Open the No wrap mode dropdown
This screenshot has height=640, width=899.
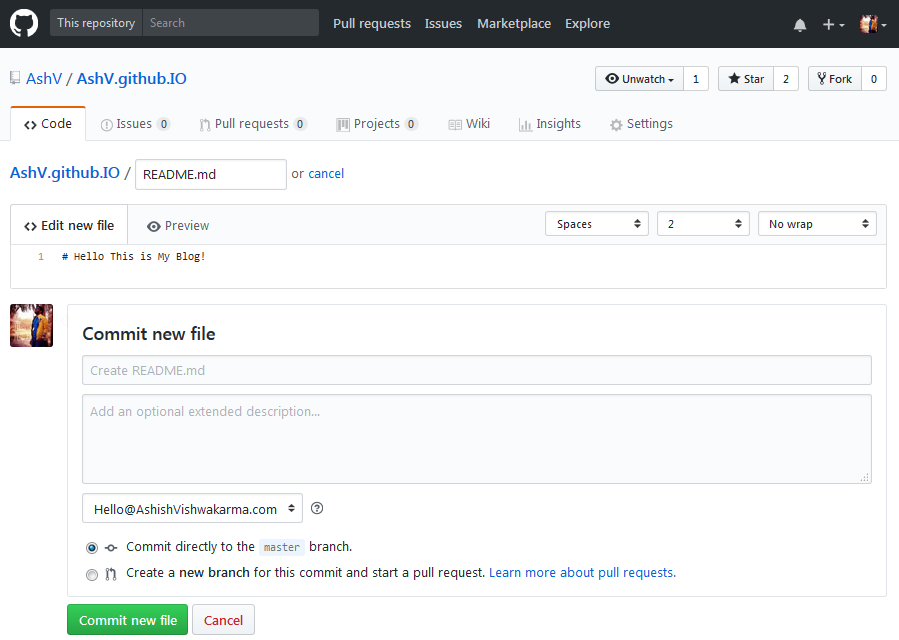click(x=817, y=224)
